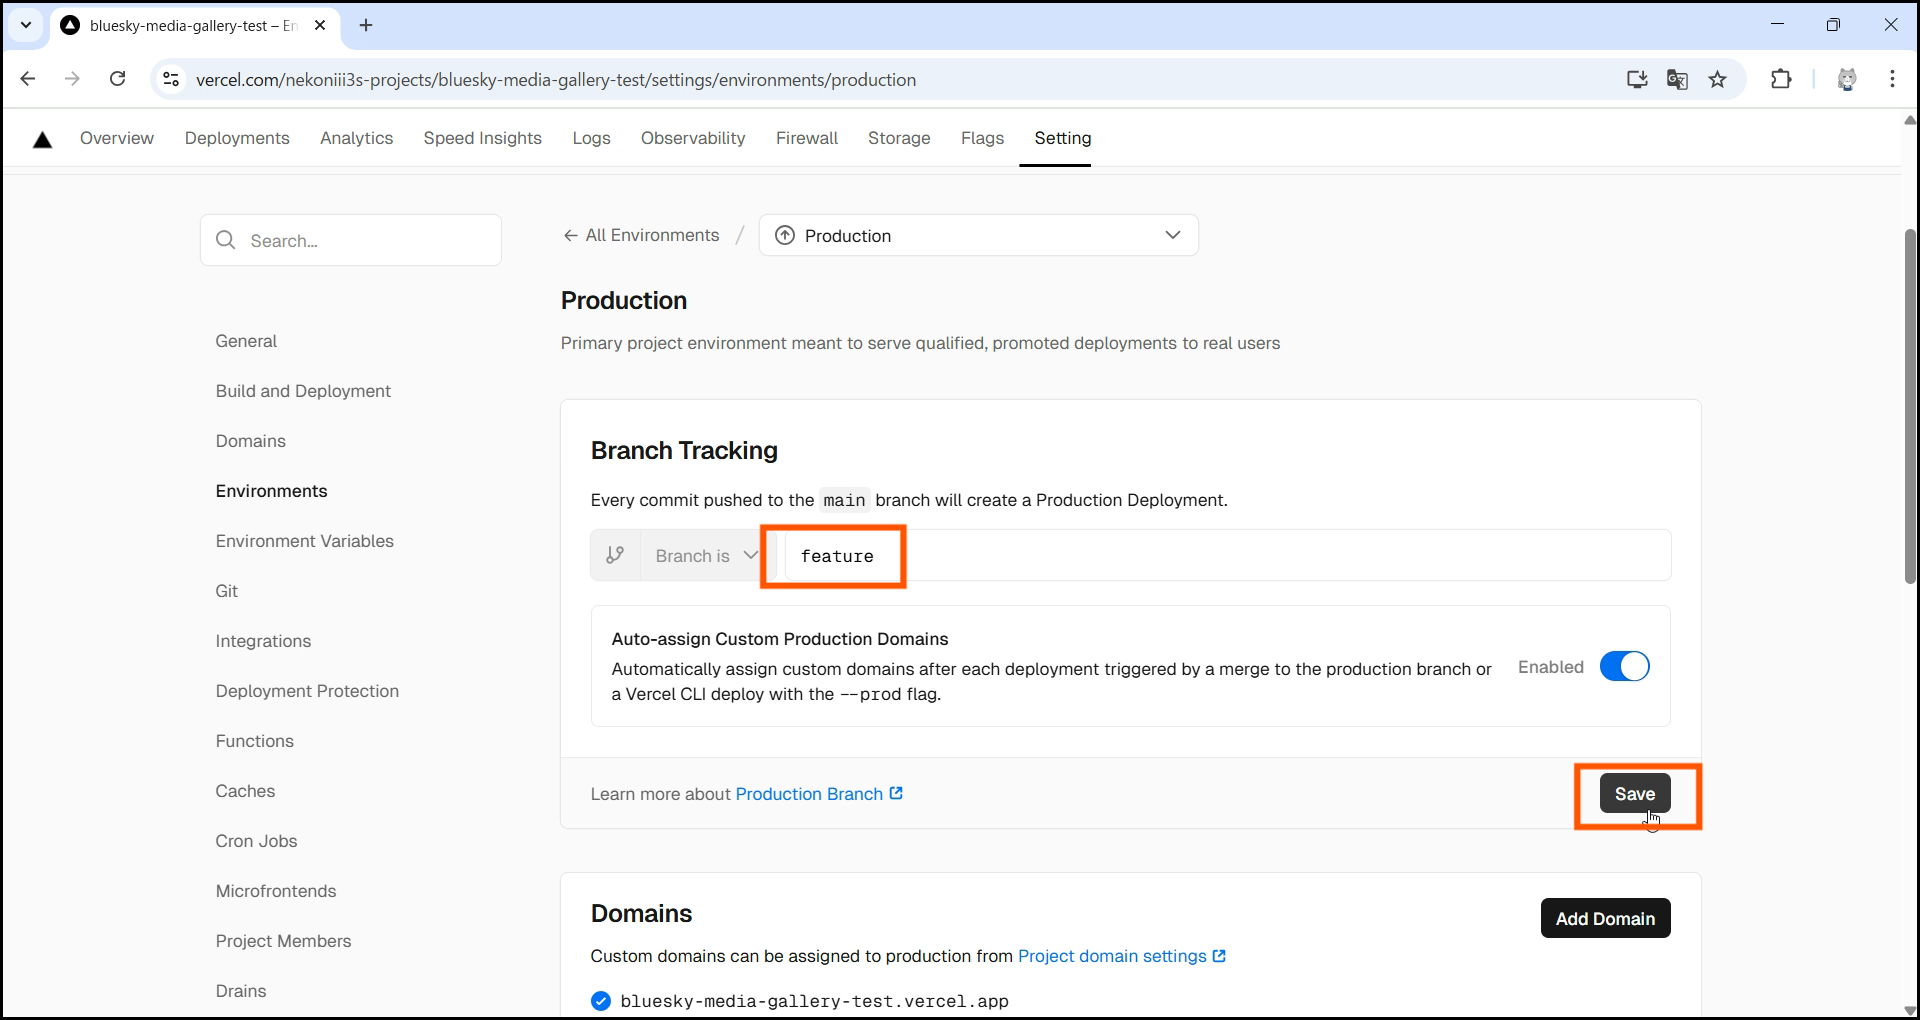1920x1020 pixels.
Task: Click bluesky-media-gallery-test.vercel.app domain text
Action: click(x=814, y=1001)
